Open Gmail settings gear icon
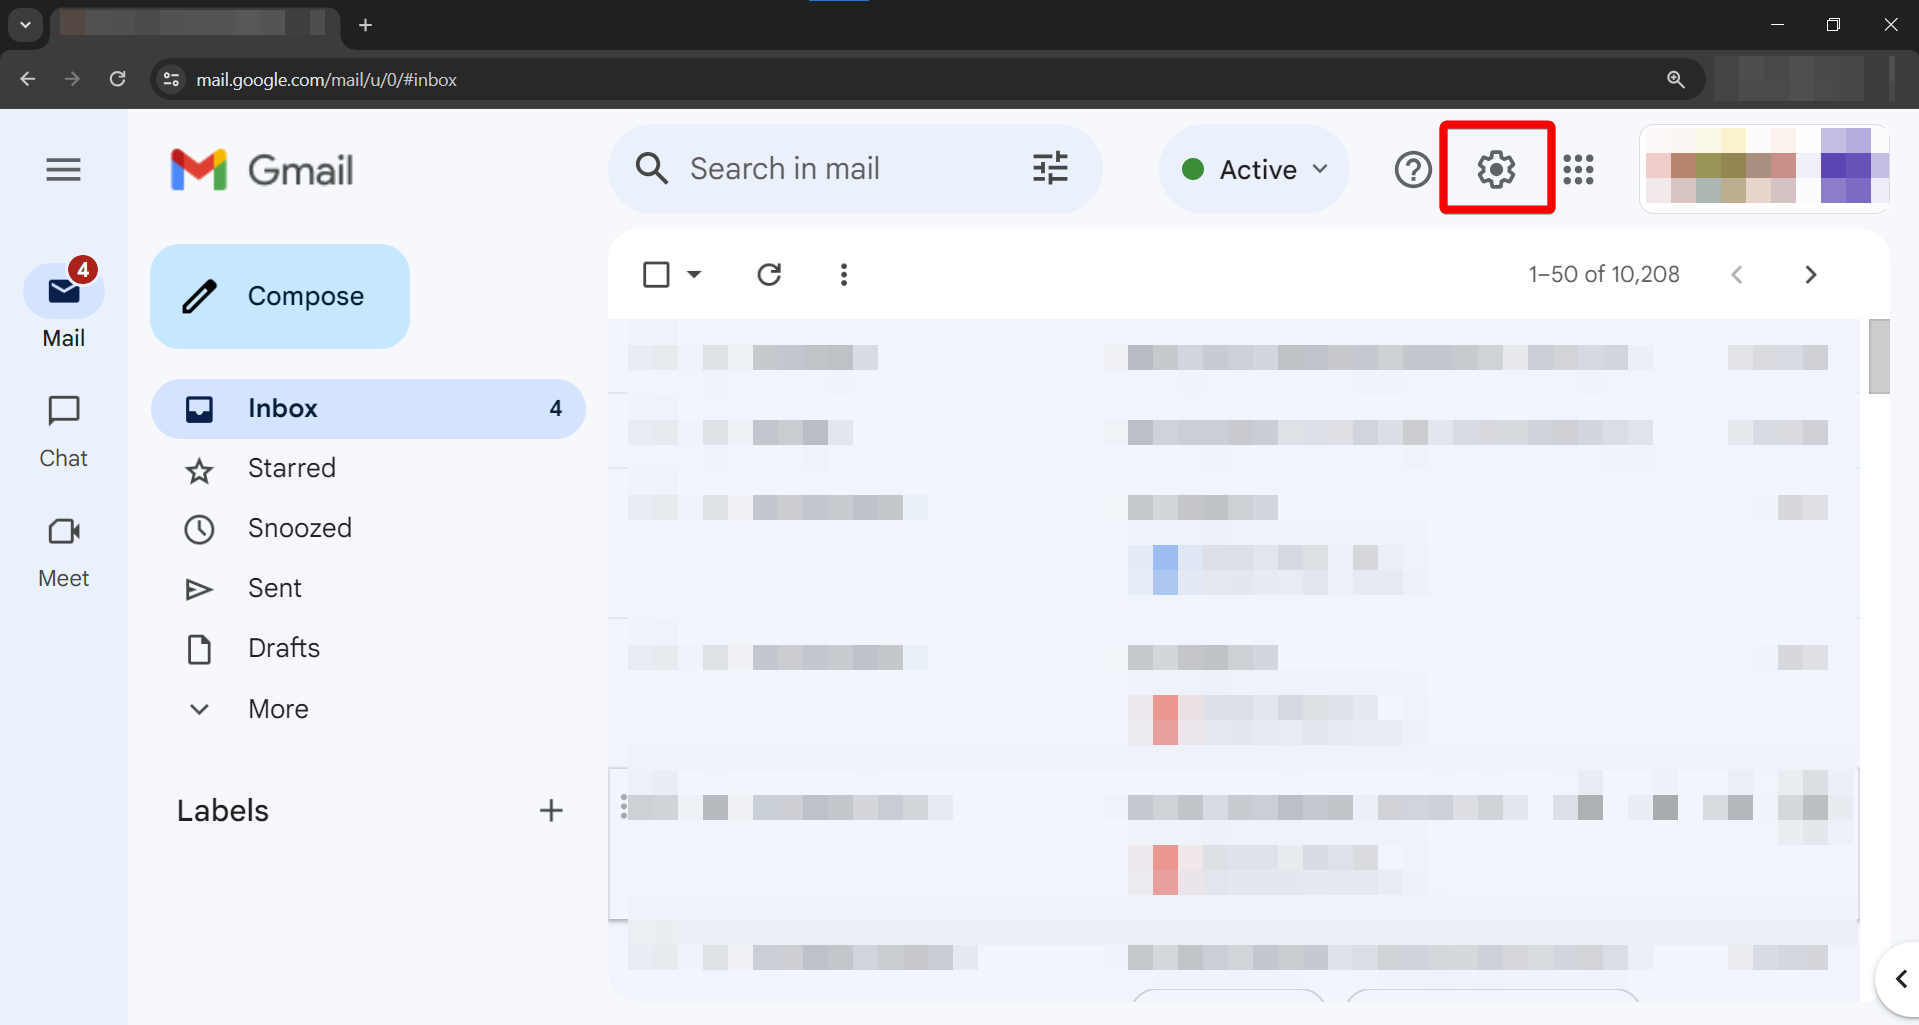Screen dimensions: 1919x1025 click(x=1496, y=169)
